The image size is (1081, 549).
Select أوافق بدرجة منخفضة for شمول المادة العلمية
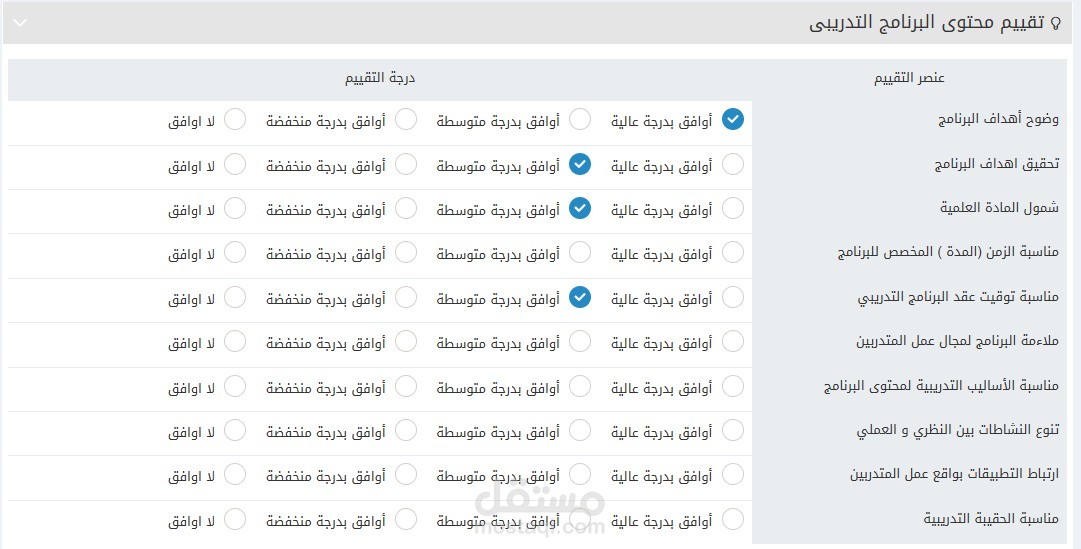[406, 208]
